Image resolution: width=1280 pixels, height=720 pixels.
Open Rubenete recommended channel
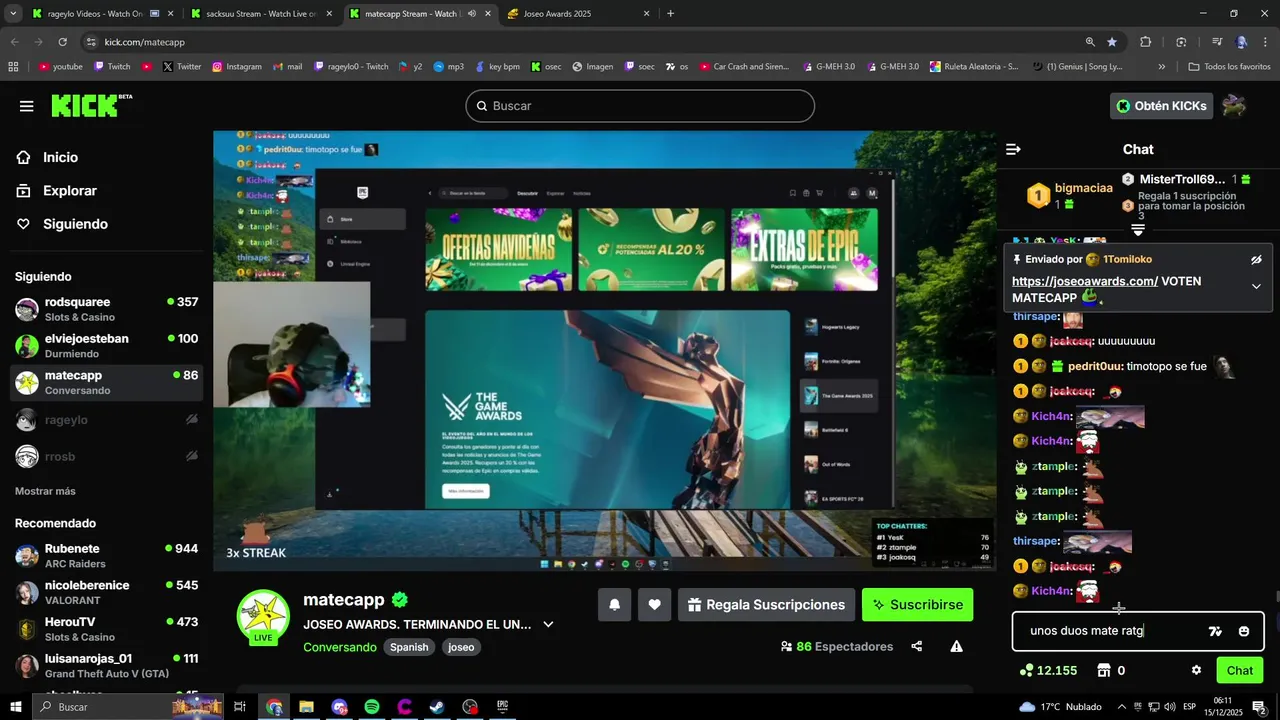click(x=106, y=556)
